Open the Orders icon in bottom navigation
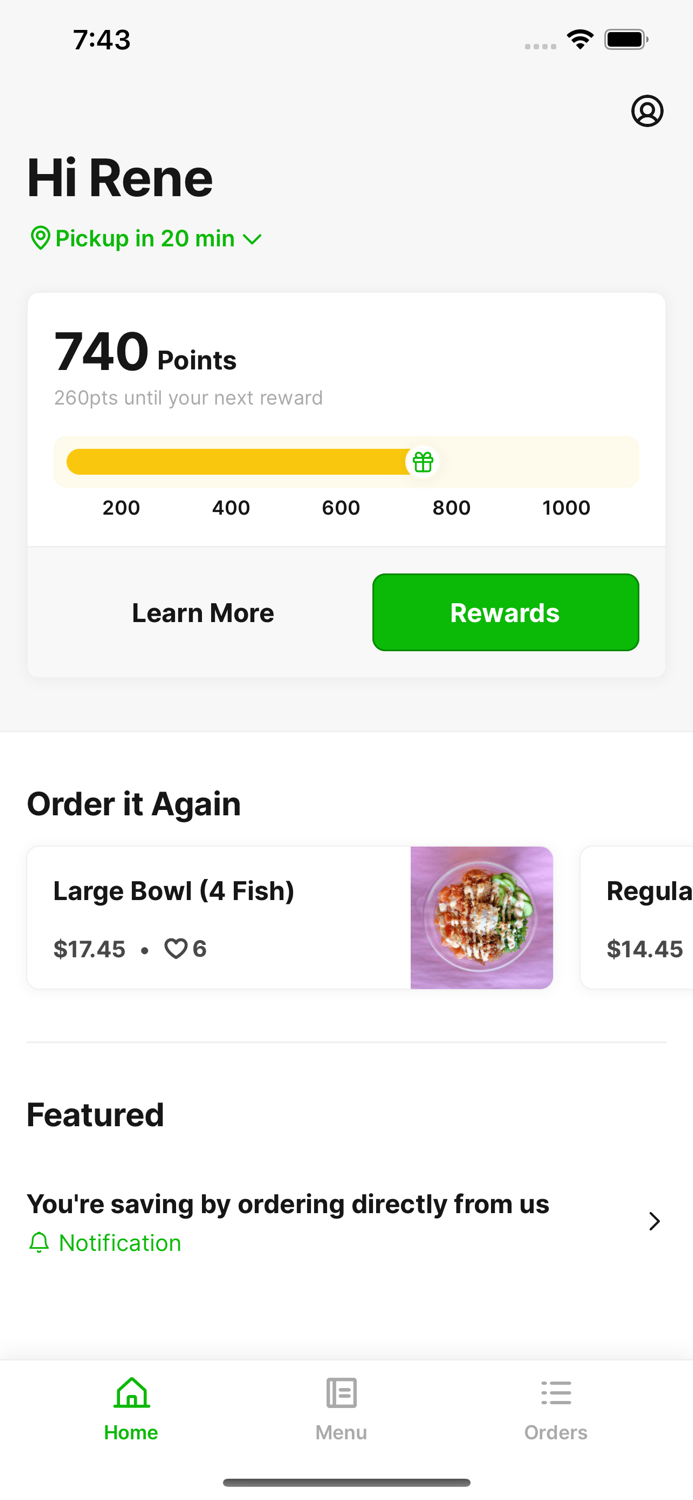This screenshot has height=1500, width=693. pyautogui.click(x=556, y=1391)
